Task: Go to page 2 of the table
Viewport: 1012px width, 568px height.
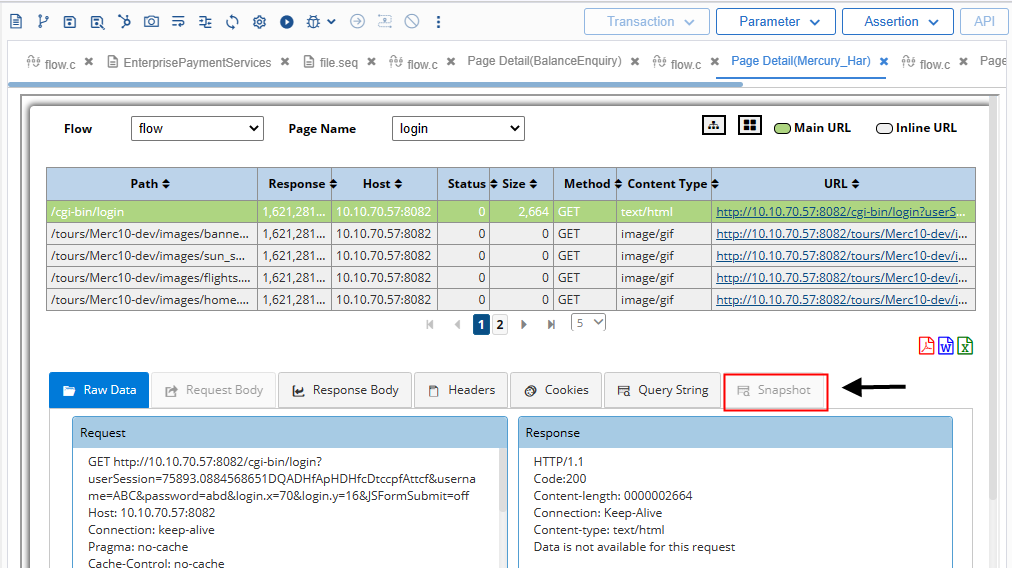Action: pos(500,324)
